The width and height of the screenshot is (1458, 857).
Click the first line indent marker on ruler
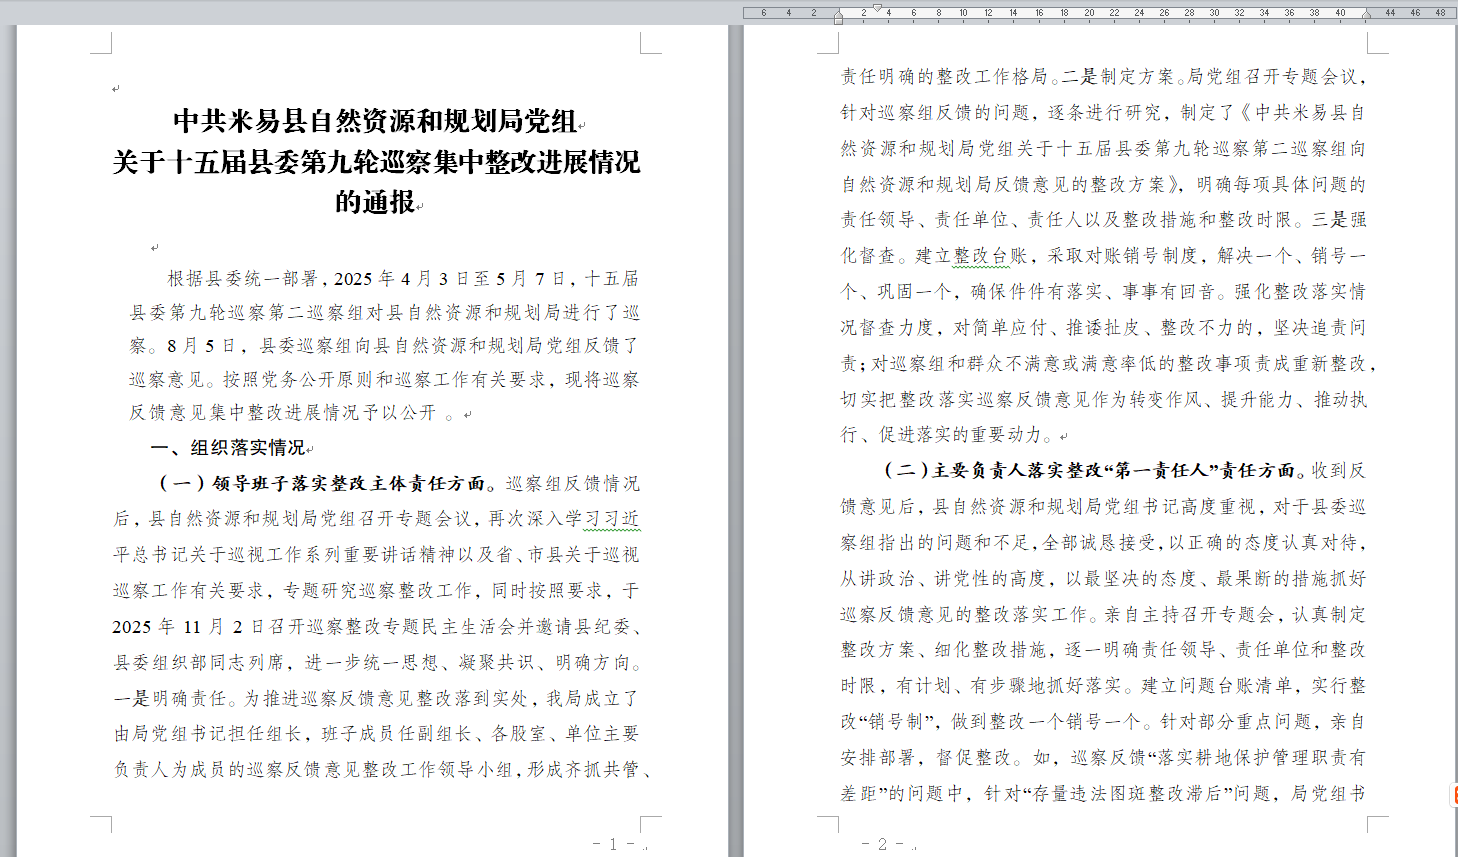point(877,7)
